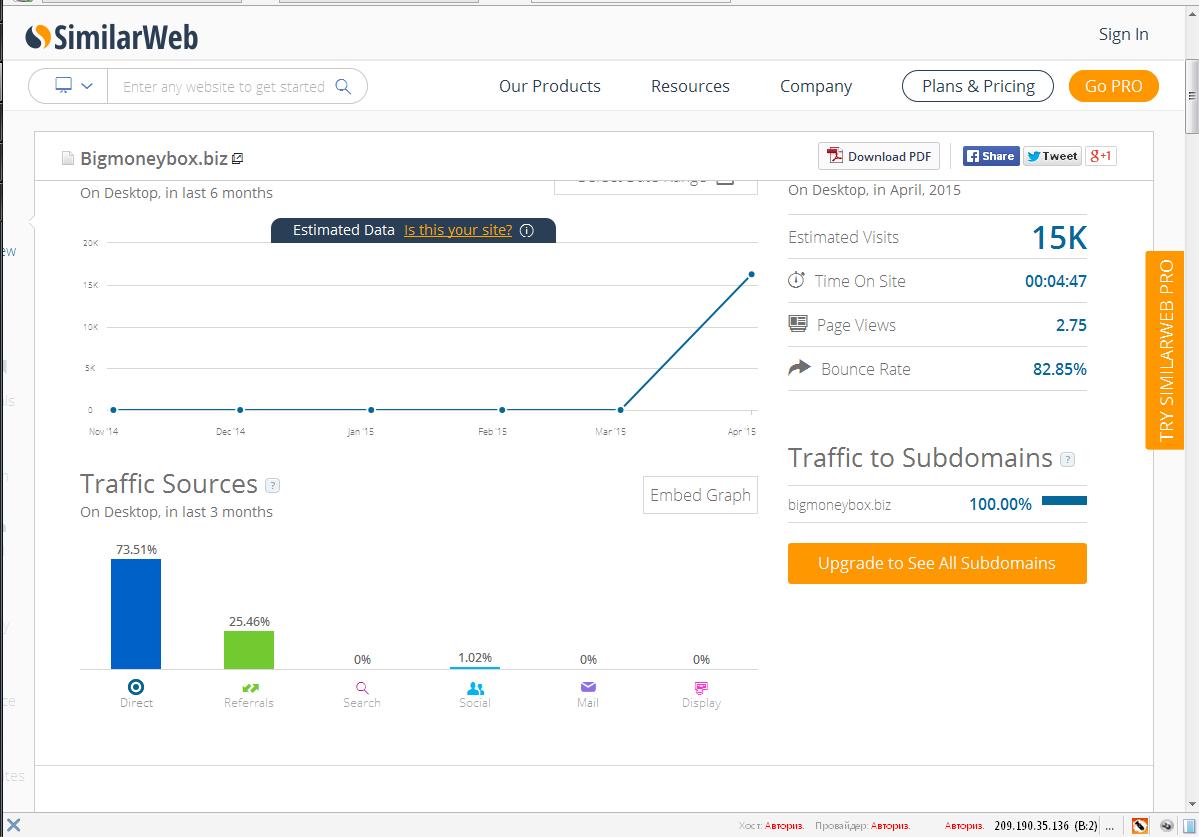
Task: Click the 1.02% Social percentage label
Action: (475, 657)
